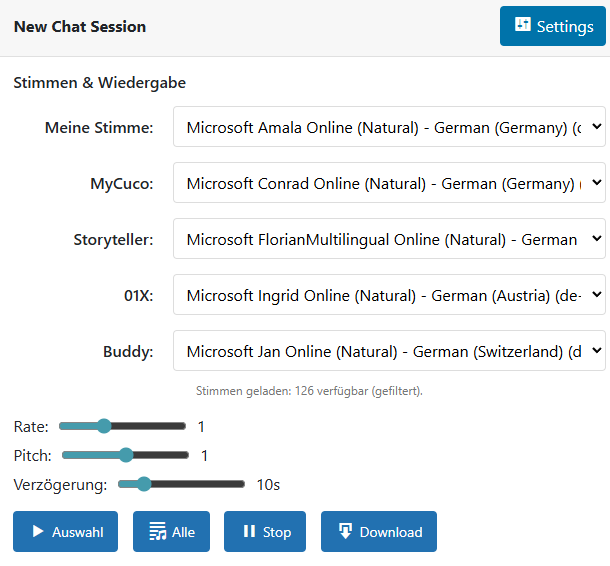Image resolution: width=610 pixels, height=566 pixels.
Task: Click the Meine Stimme dropdown chevron
Action: tap(597, 126)
